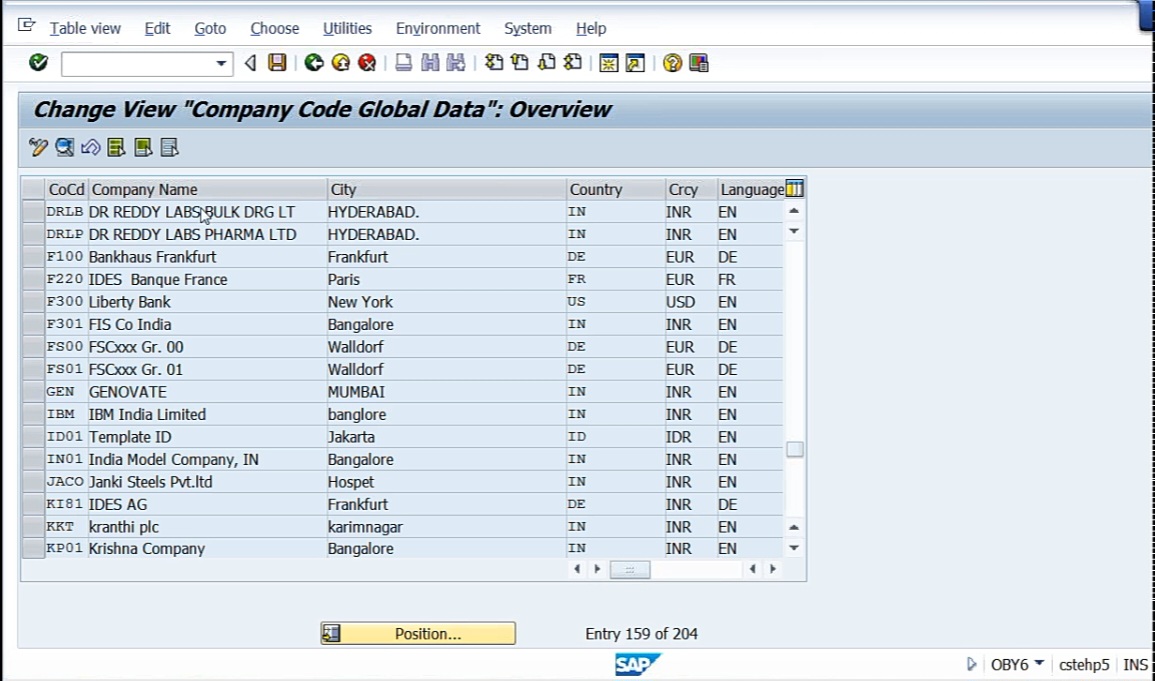1155x681 pixels.
Task: Click the vertical scrollbar thumb
Action: pos(794,449)
